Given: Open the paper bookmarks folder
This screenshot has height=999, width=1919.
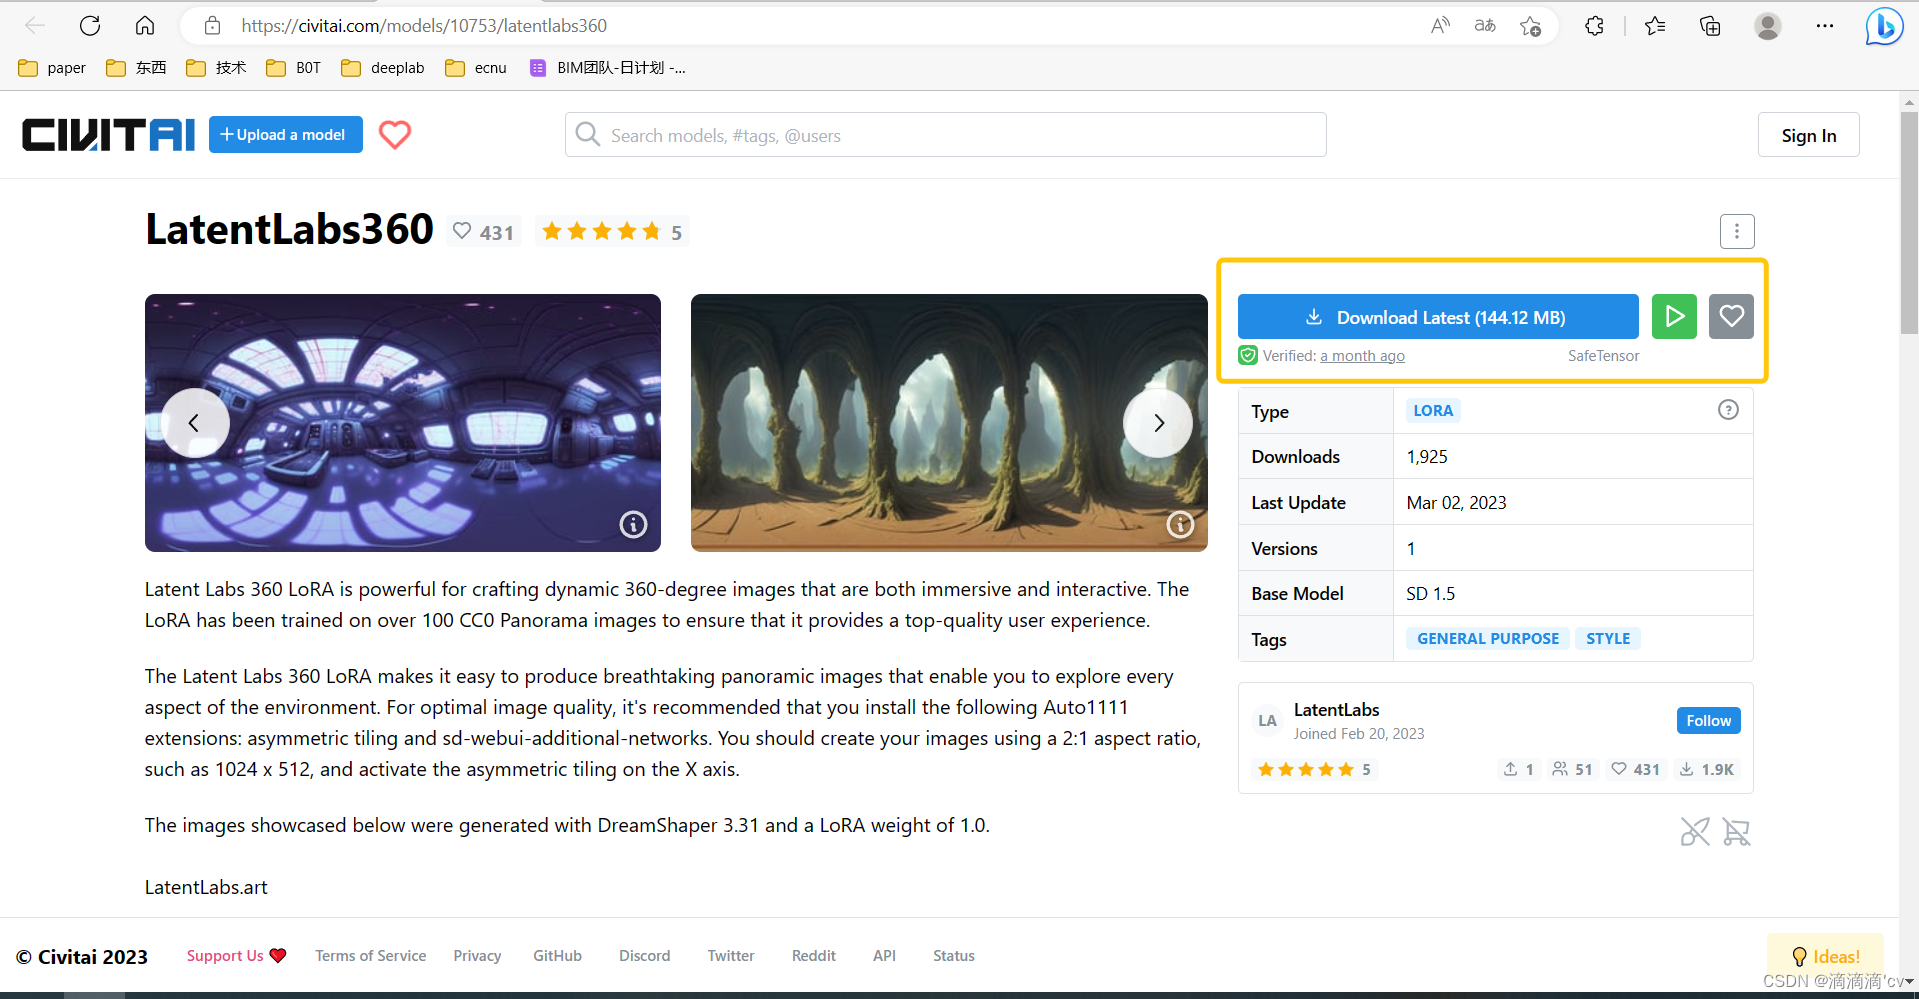Looking at the screenshot, I should pos(52,68).
